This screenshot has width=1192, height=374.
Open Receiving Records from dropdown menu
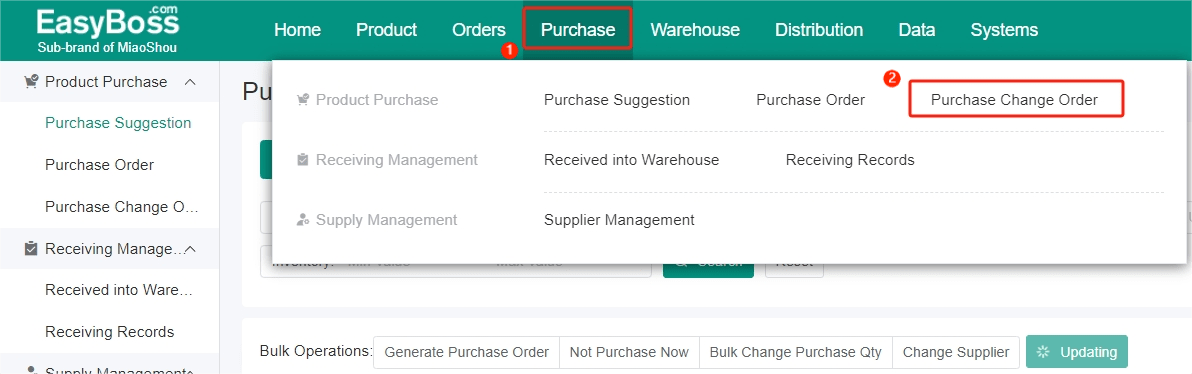point(850,160)
